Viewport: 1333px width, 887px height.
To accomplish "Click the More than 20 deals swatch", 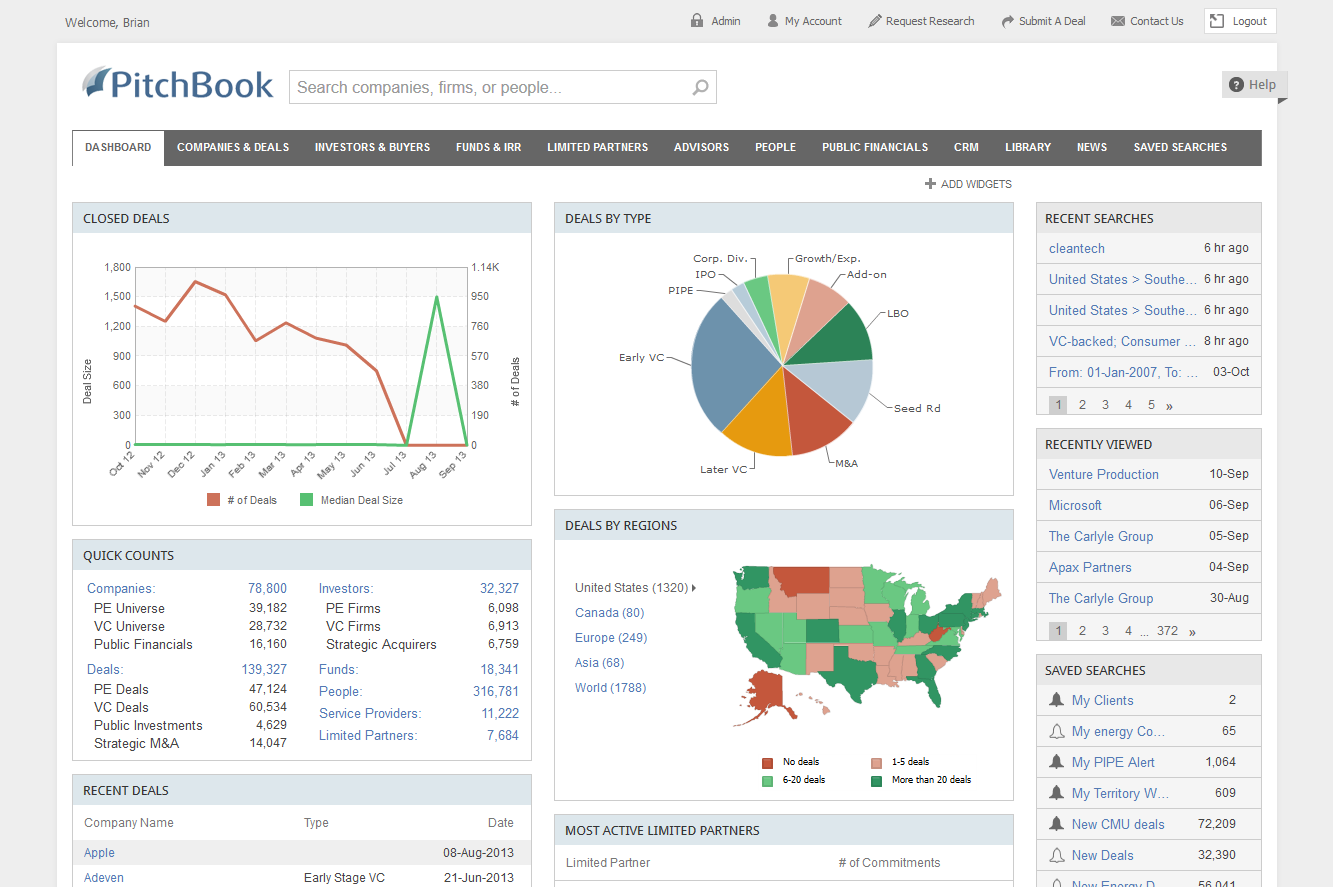I will click(x=876, y=780).
